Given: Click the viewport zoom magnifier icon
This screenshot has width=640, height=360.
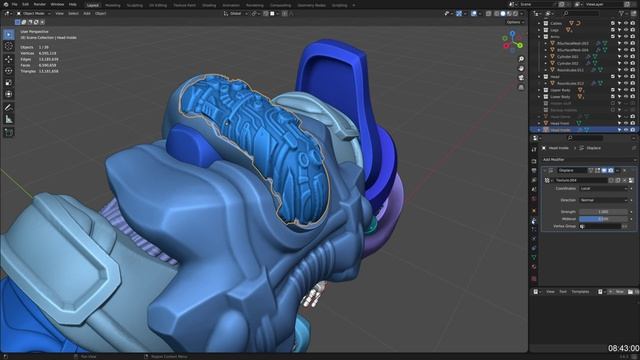Looking at the screenshot, I should click(x=521, y=59).
